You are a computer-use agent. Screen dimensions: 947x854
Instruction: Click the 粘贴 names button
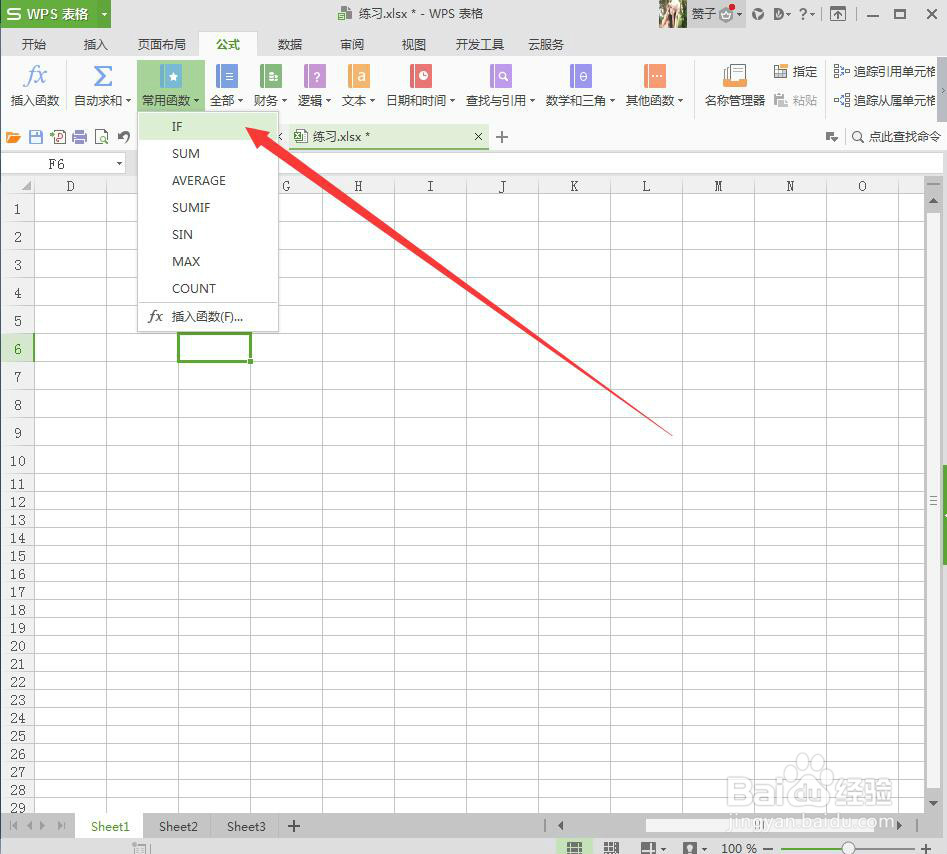pyautogui.click(x=795, y=100)
